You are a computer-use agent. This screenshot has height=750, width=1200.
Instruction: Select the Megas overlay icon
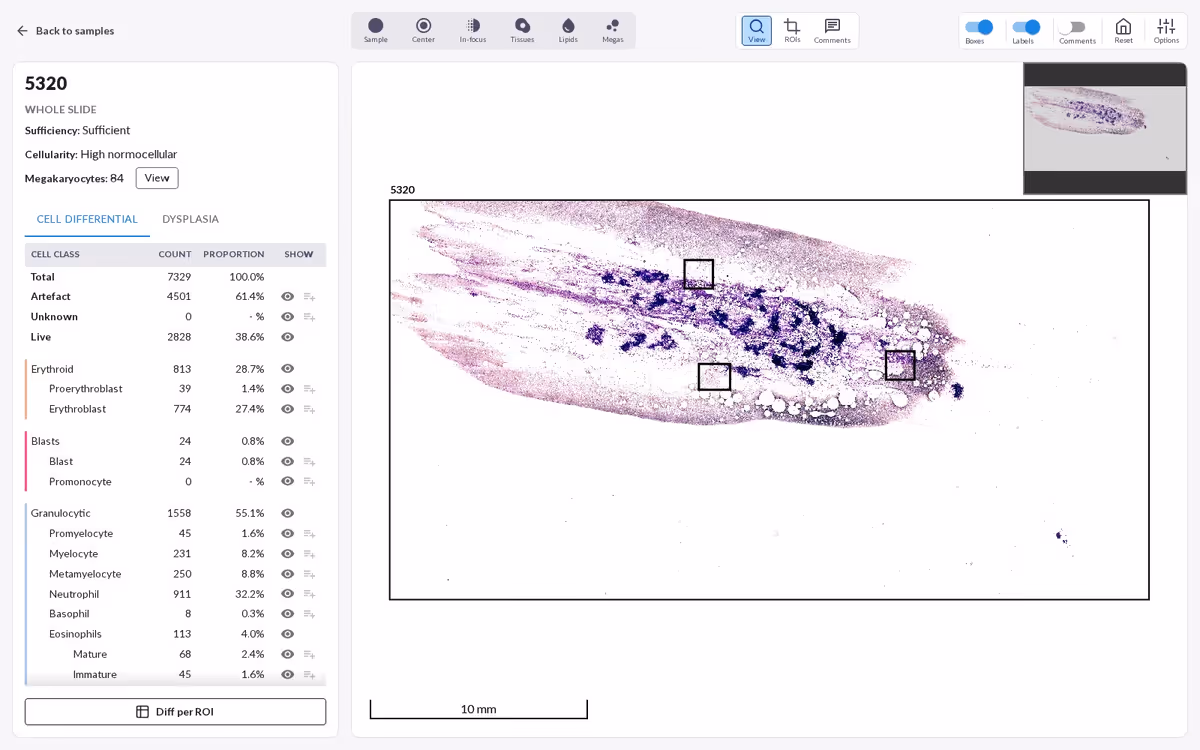[x=612, y=30]
